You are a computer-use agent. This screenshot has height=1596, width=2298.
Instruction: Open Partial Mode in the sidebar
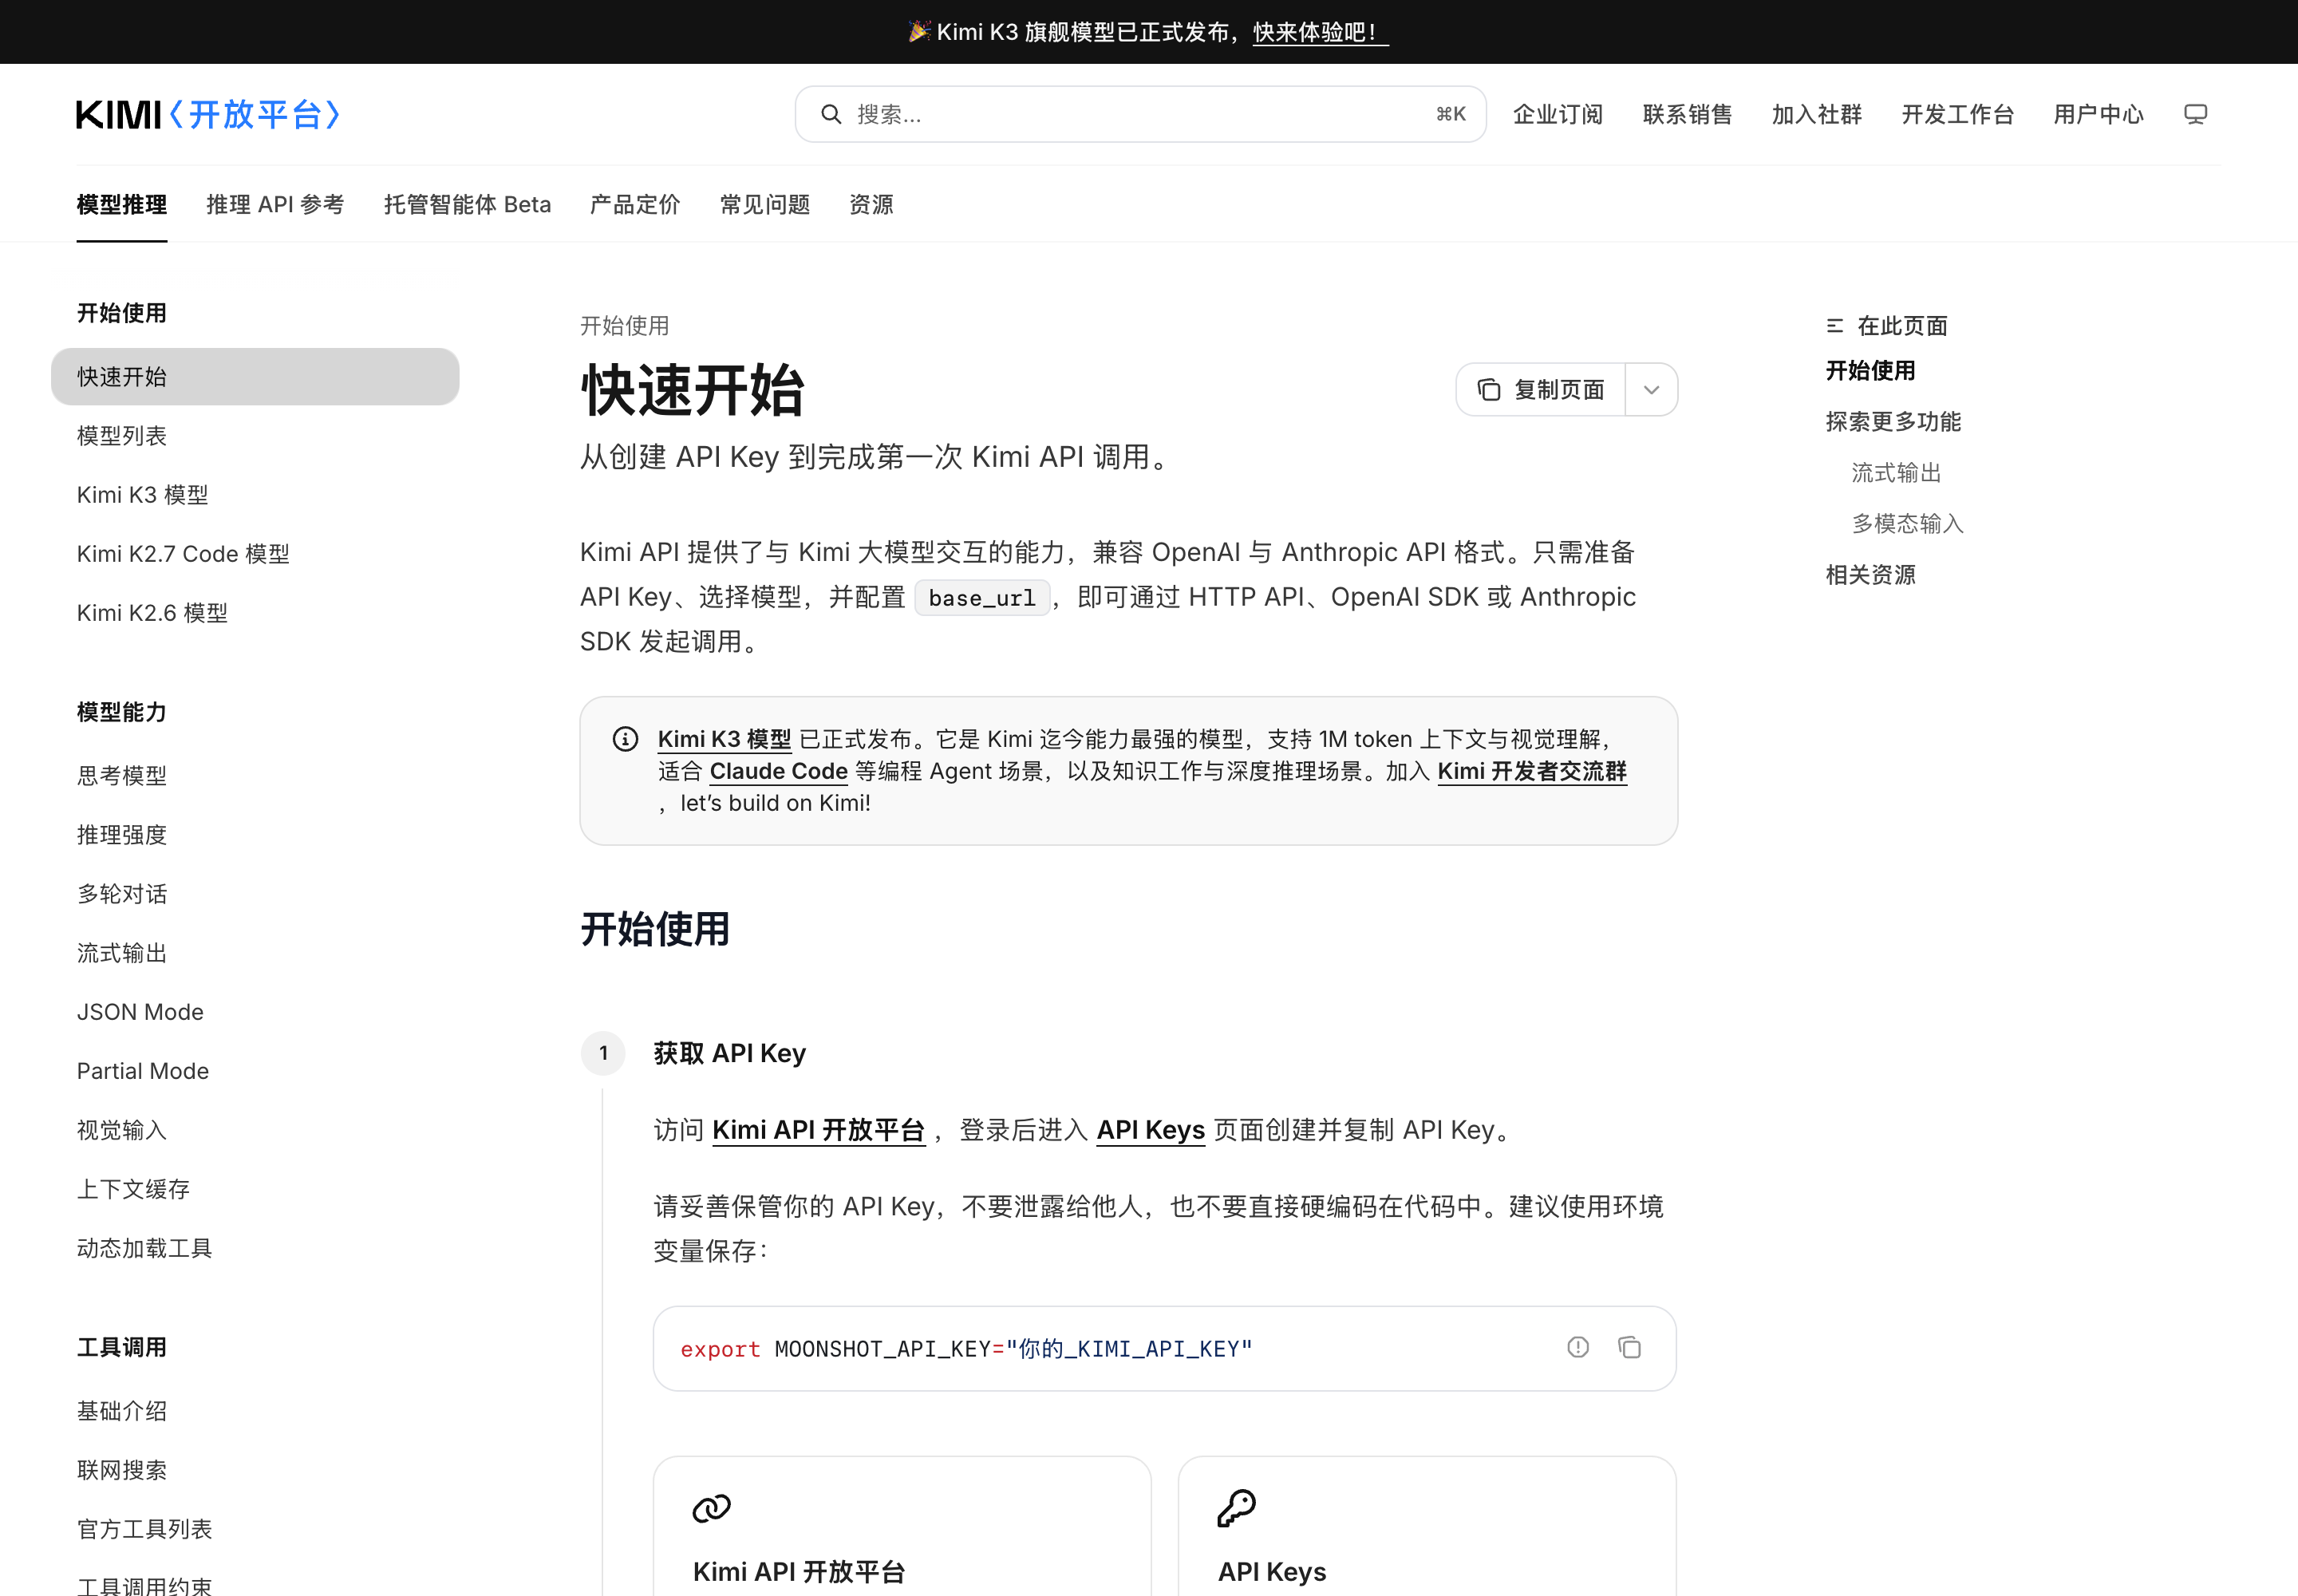255,1071
